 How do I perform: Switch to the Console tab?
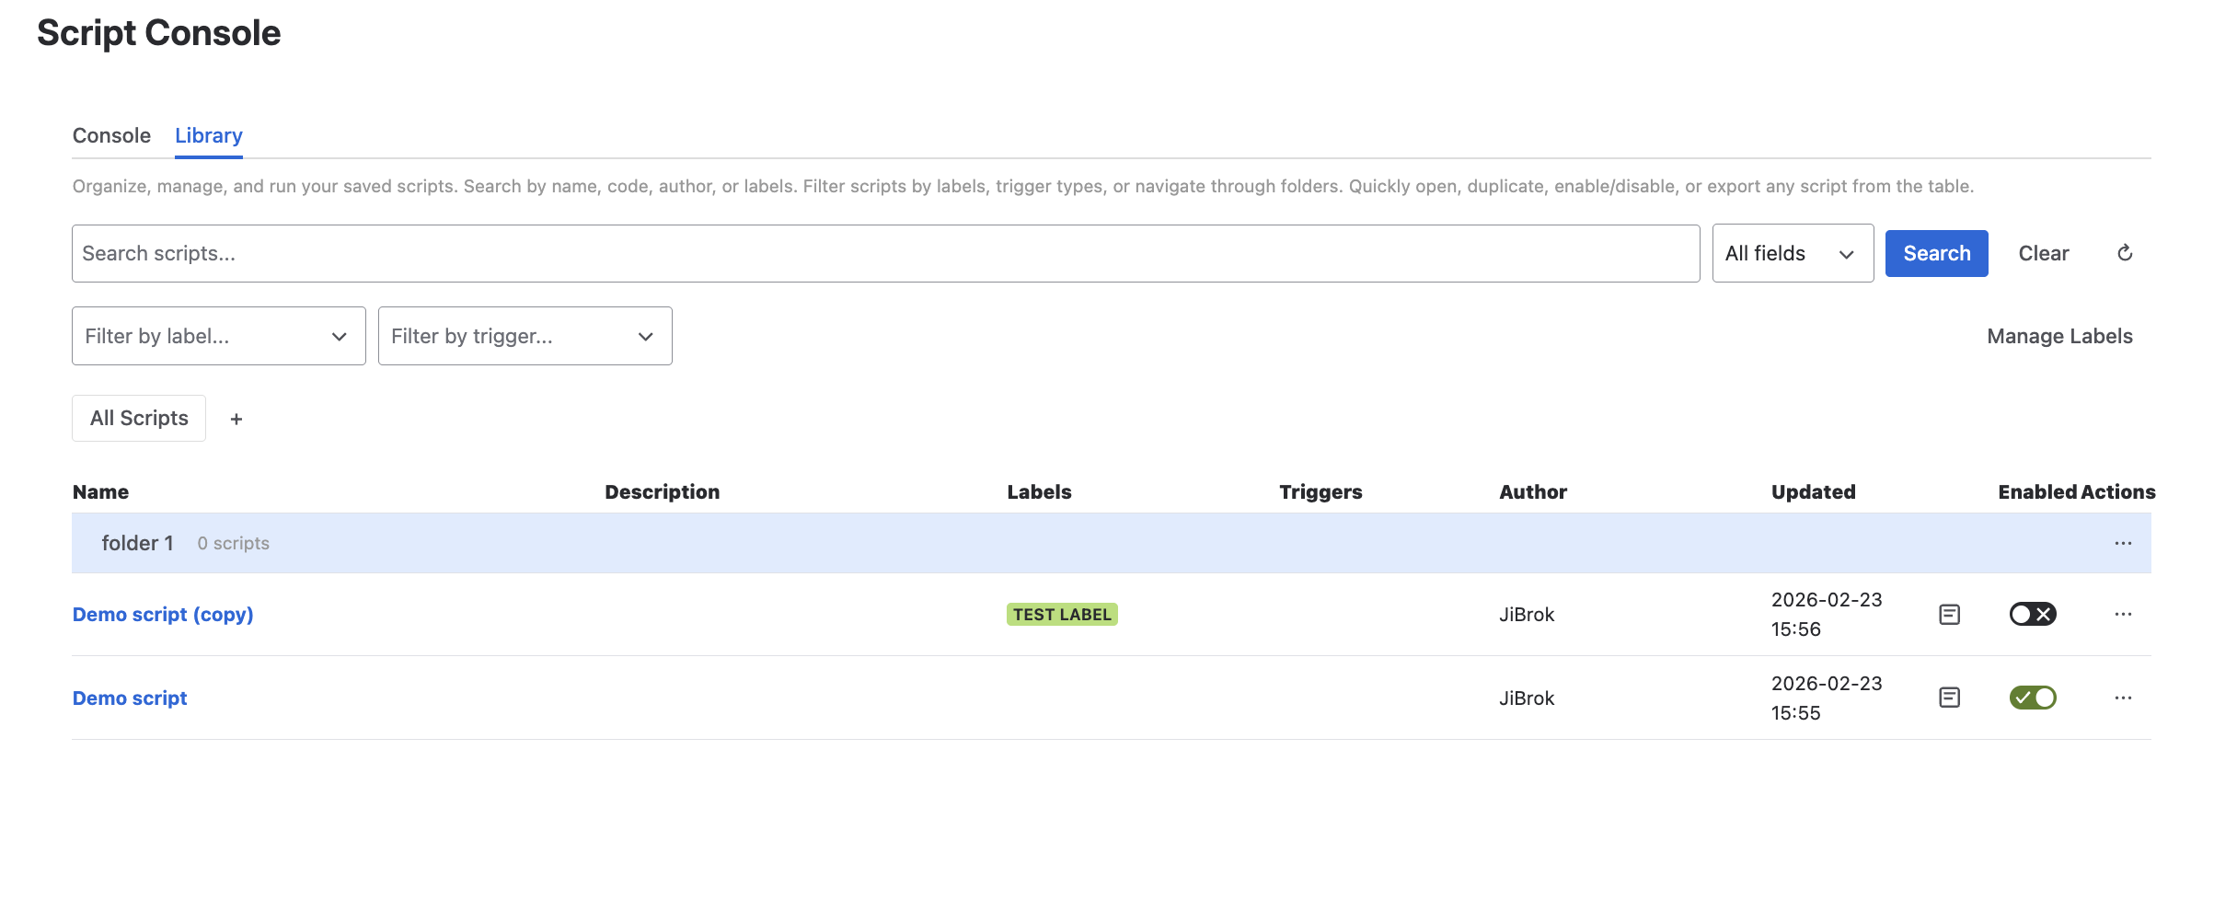point(111,135)
